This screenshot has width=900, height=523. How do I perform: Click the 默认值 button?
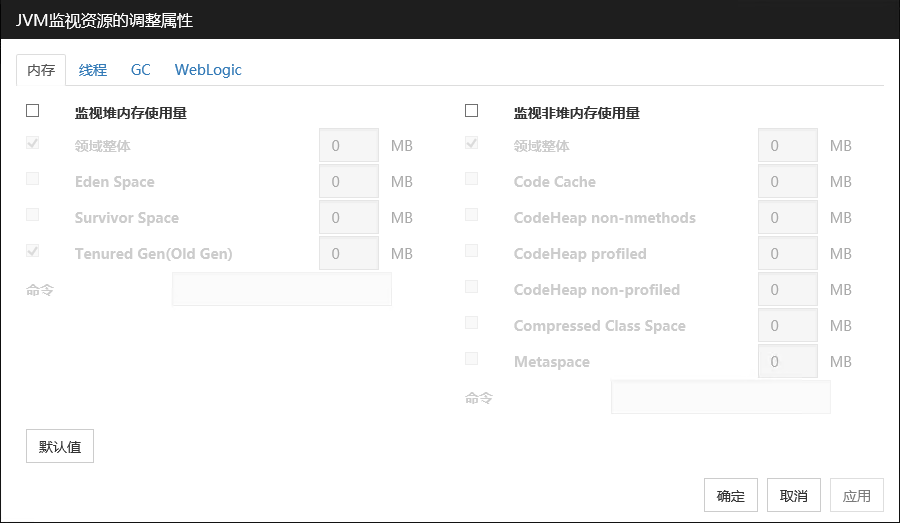click(x=60, y=447)
